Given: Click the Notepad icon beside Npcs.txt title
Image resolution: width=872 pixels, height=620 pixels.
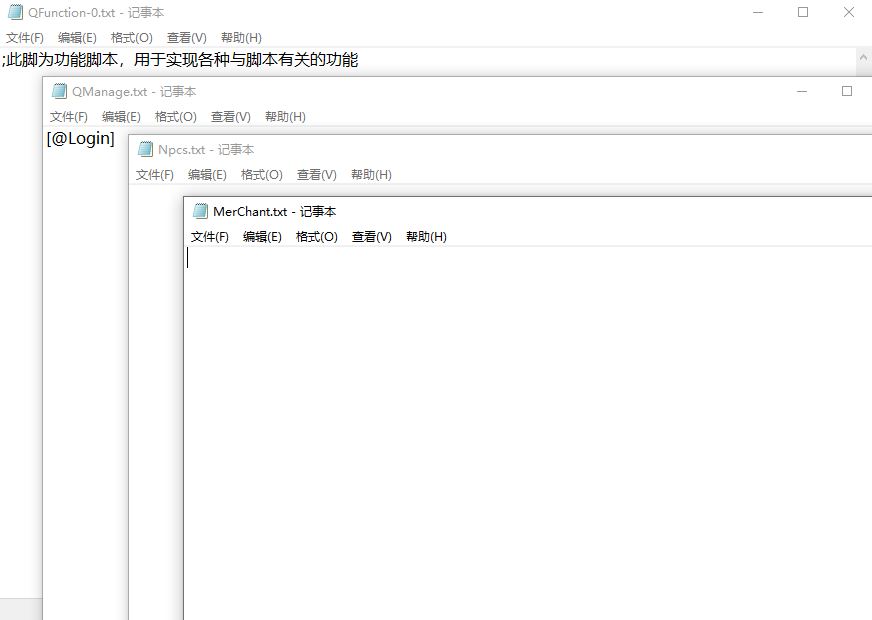Looking at the screenshot, I should point(145,149).
